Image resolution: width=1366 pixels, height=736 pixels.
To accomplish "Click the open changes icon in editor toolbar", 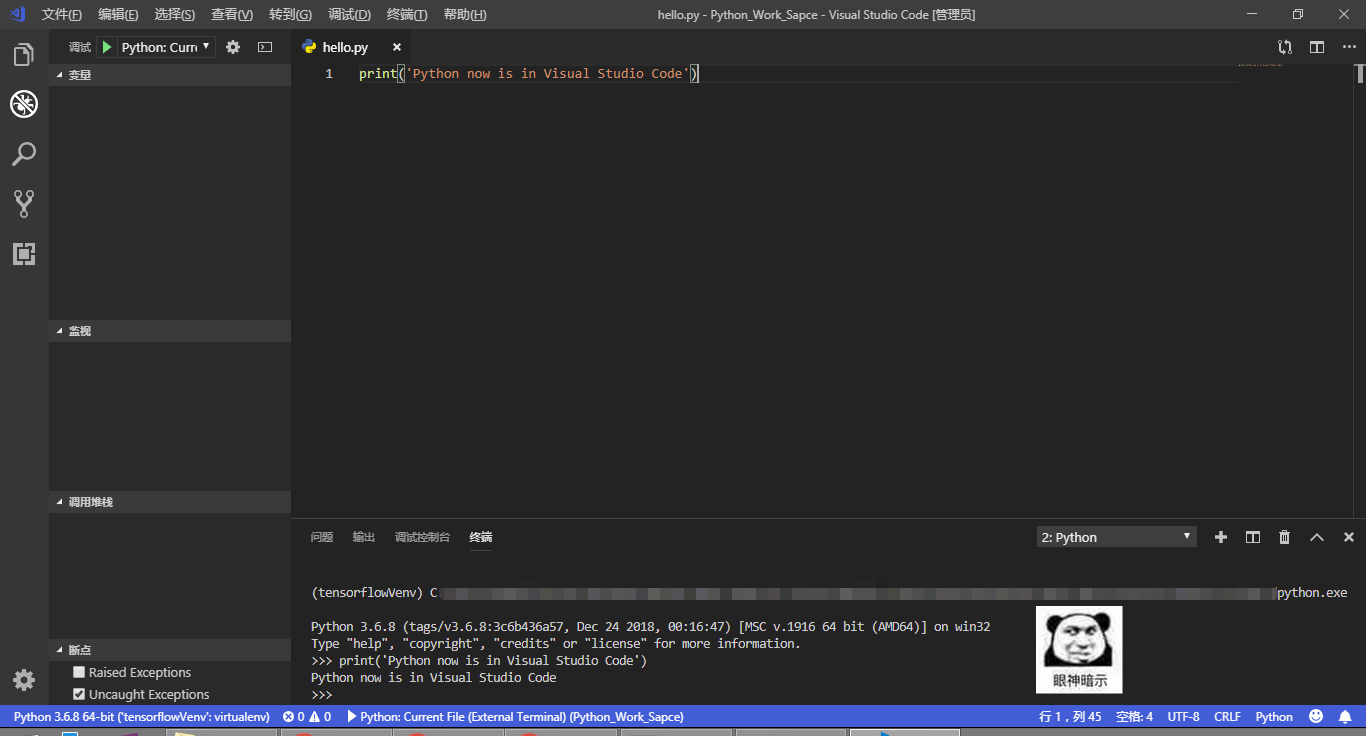I will pyautogui.click(x=1285, y=47).
